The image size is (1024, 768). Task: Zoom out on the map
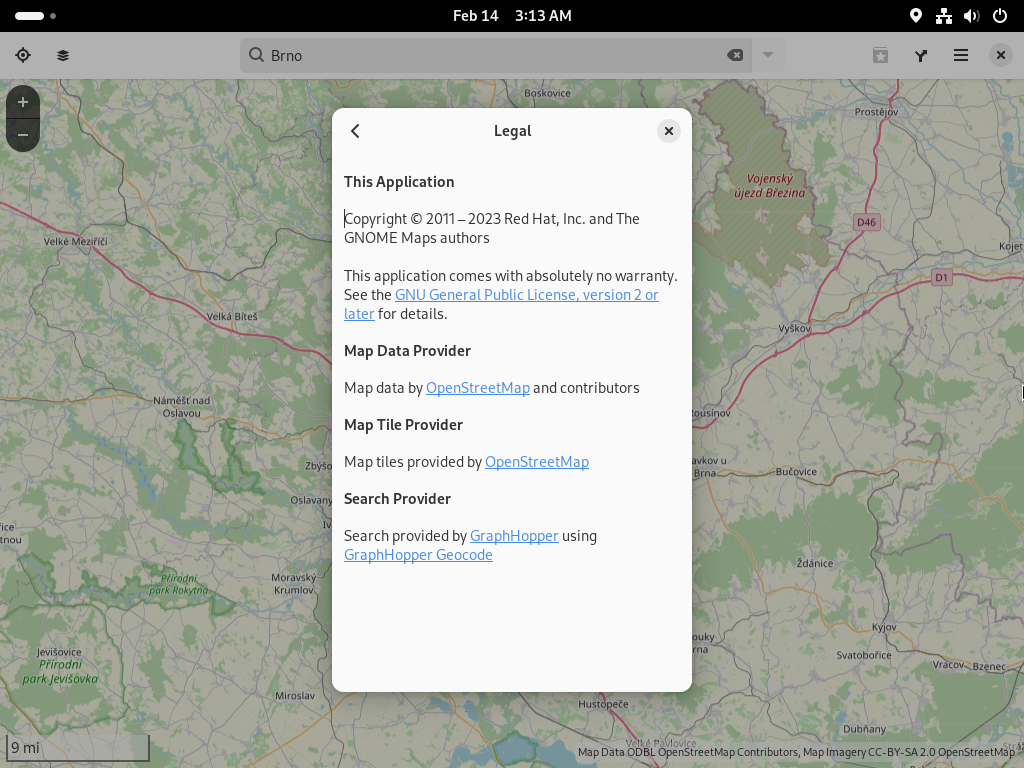(x=23, y=135)
